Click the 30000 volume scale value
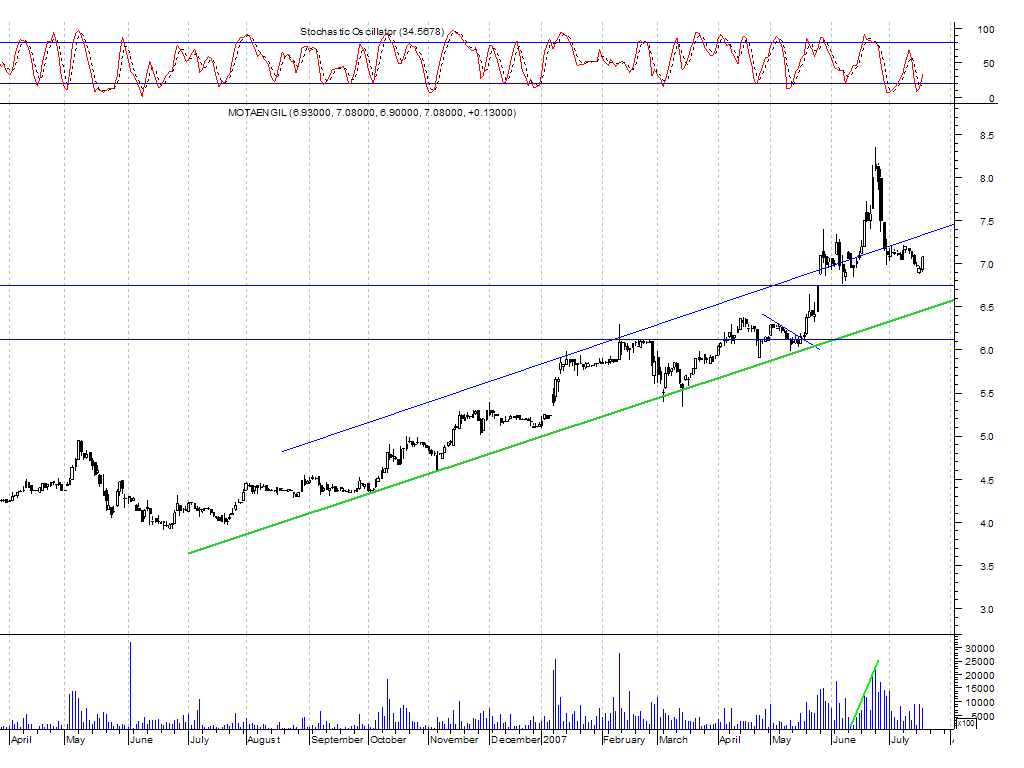Viewport: 1024px width, 768px height. pos(980,648)
